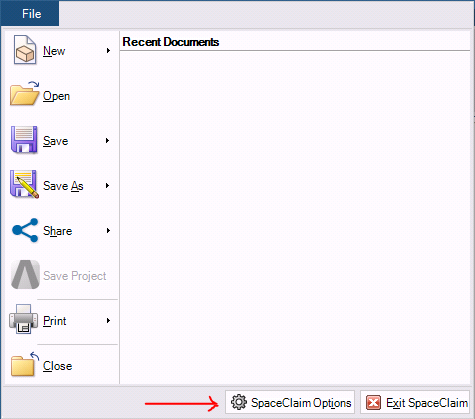Viewport: 475px width, 419px height.
Task: Expand the Print submenu arrow
Action: (x=108, y=321)
